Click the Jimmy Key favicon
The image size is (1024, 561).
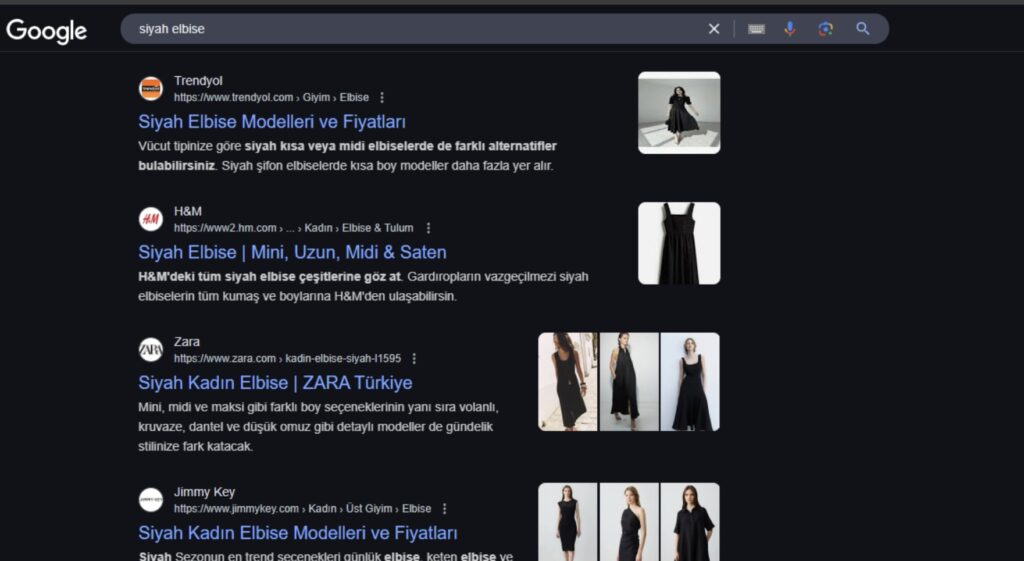point(151,500)
